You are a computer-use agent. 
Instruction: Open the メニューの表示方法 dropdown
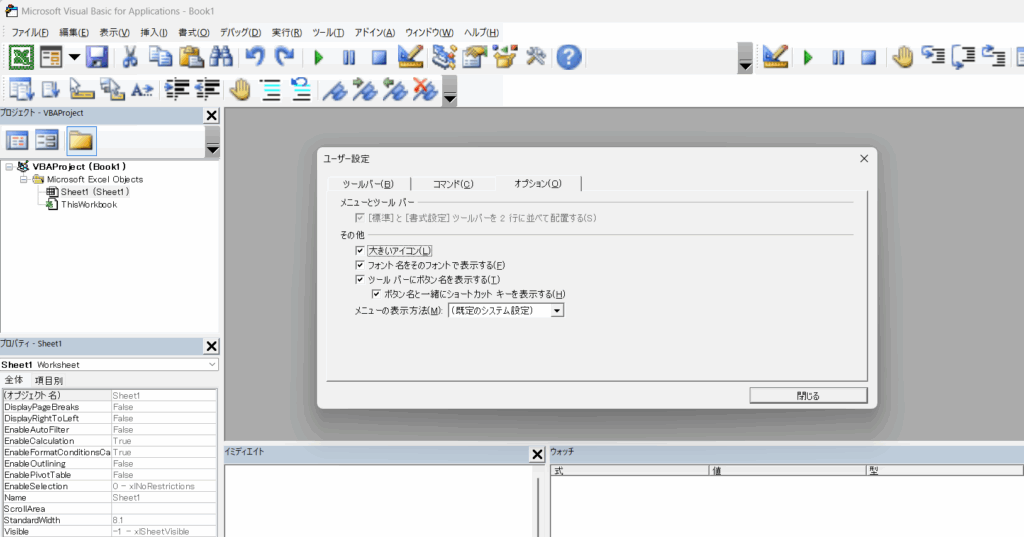(x=557, y=311)
